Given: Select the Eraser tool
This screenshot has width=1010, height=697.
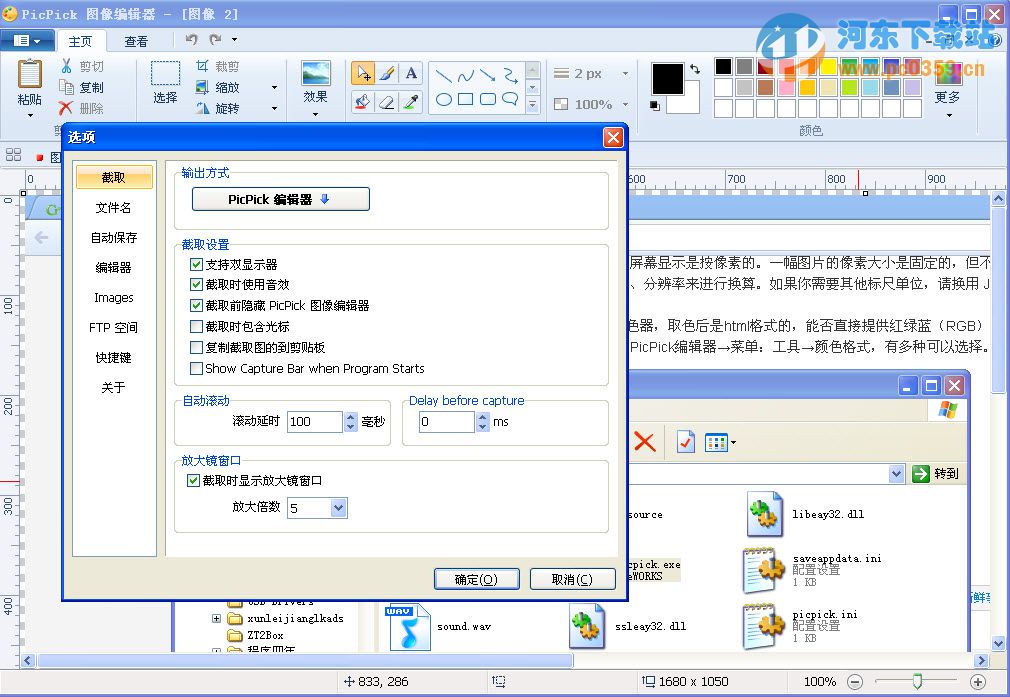Looking at the screenshot, I should [388, 101].
